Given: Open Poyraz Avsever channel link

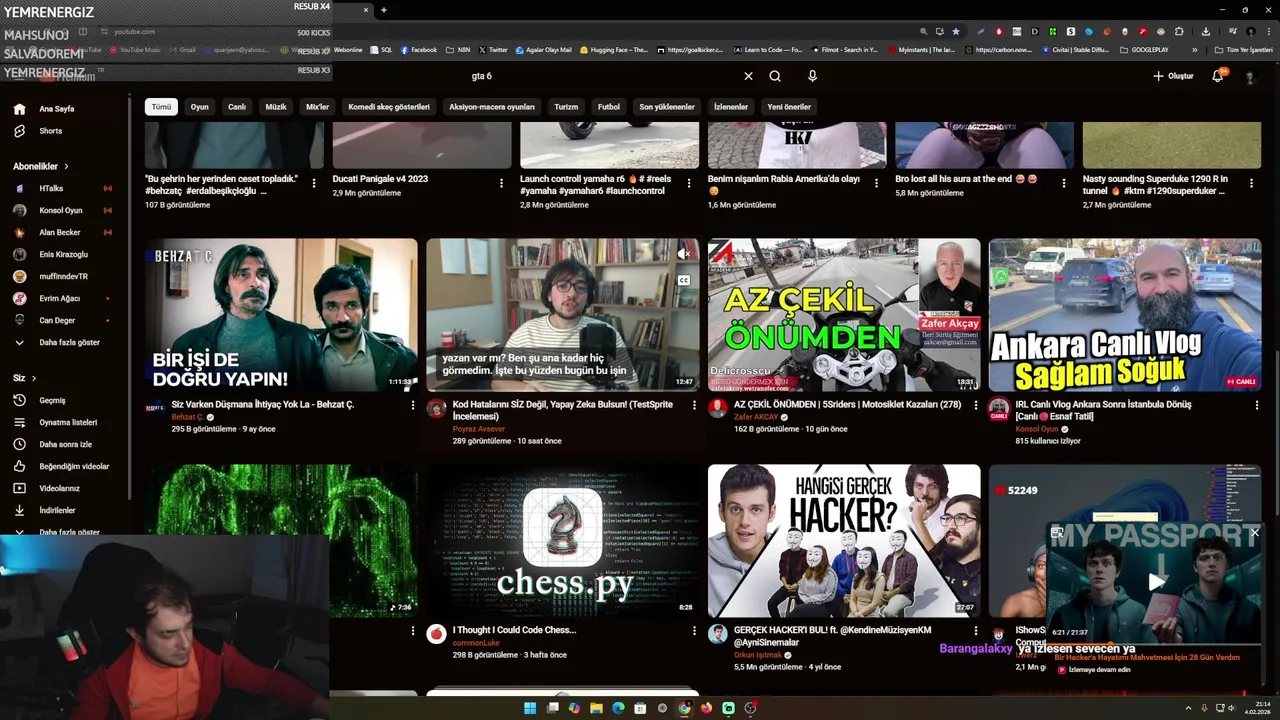Looking at the screenshot, I should point(479,429).
